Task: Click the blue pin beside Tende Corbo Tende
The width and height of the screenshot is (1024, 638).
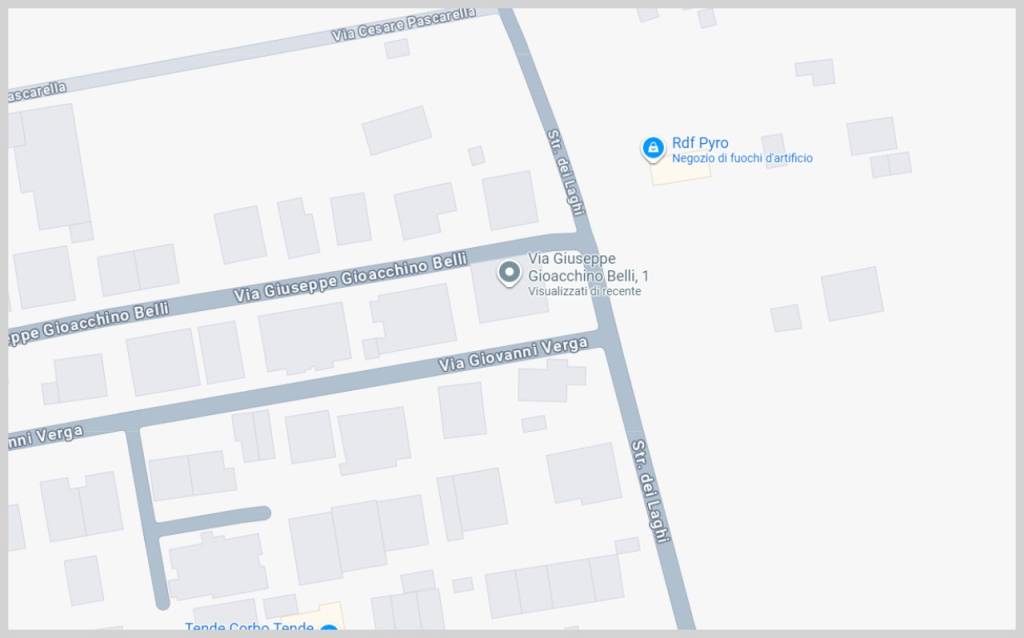Action: click(330, 630)
